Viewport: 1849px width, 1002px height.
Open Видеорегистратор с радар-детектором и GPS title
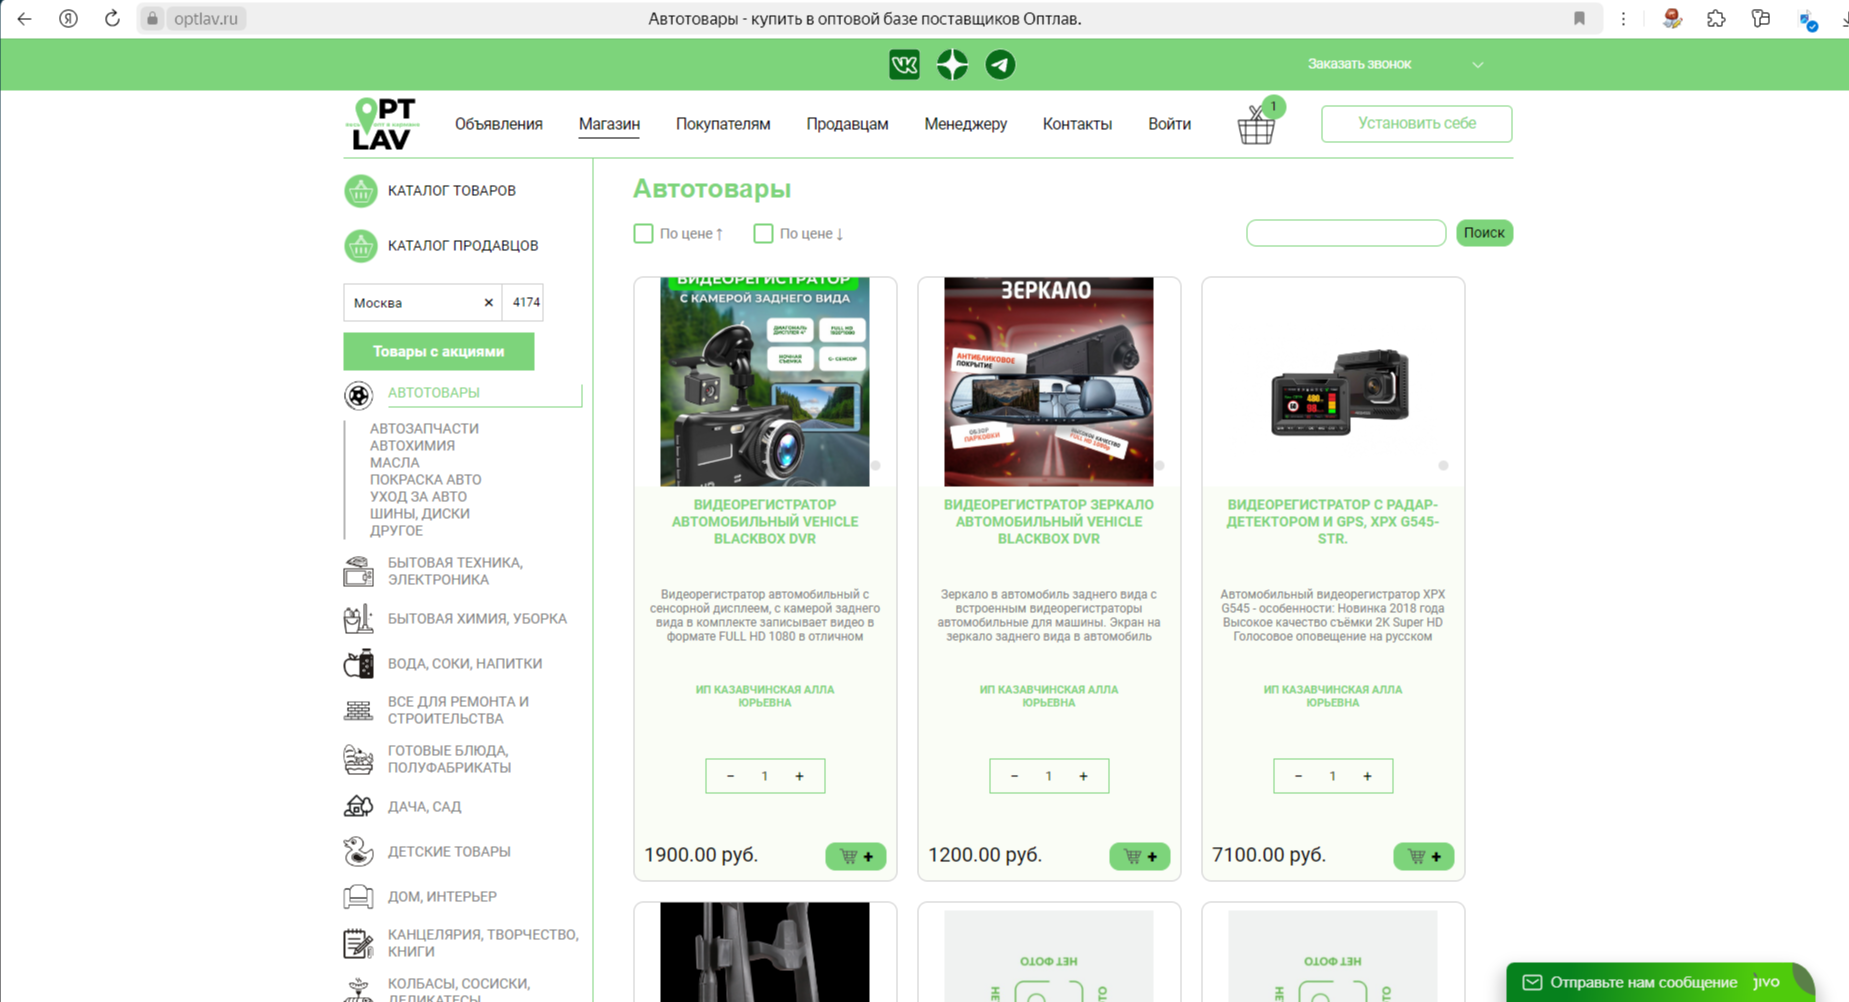tap(1333, 522)
